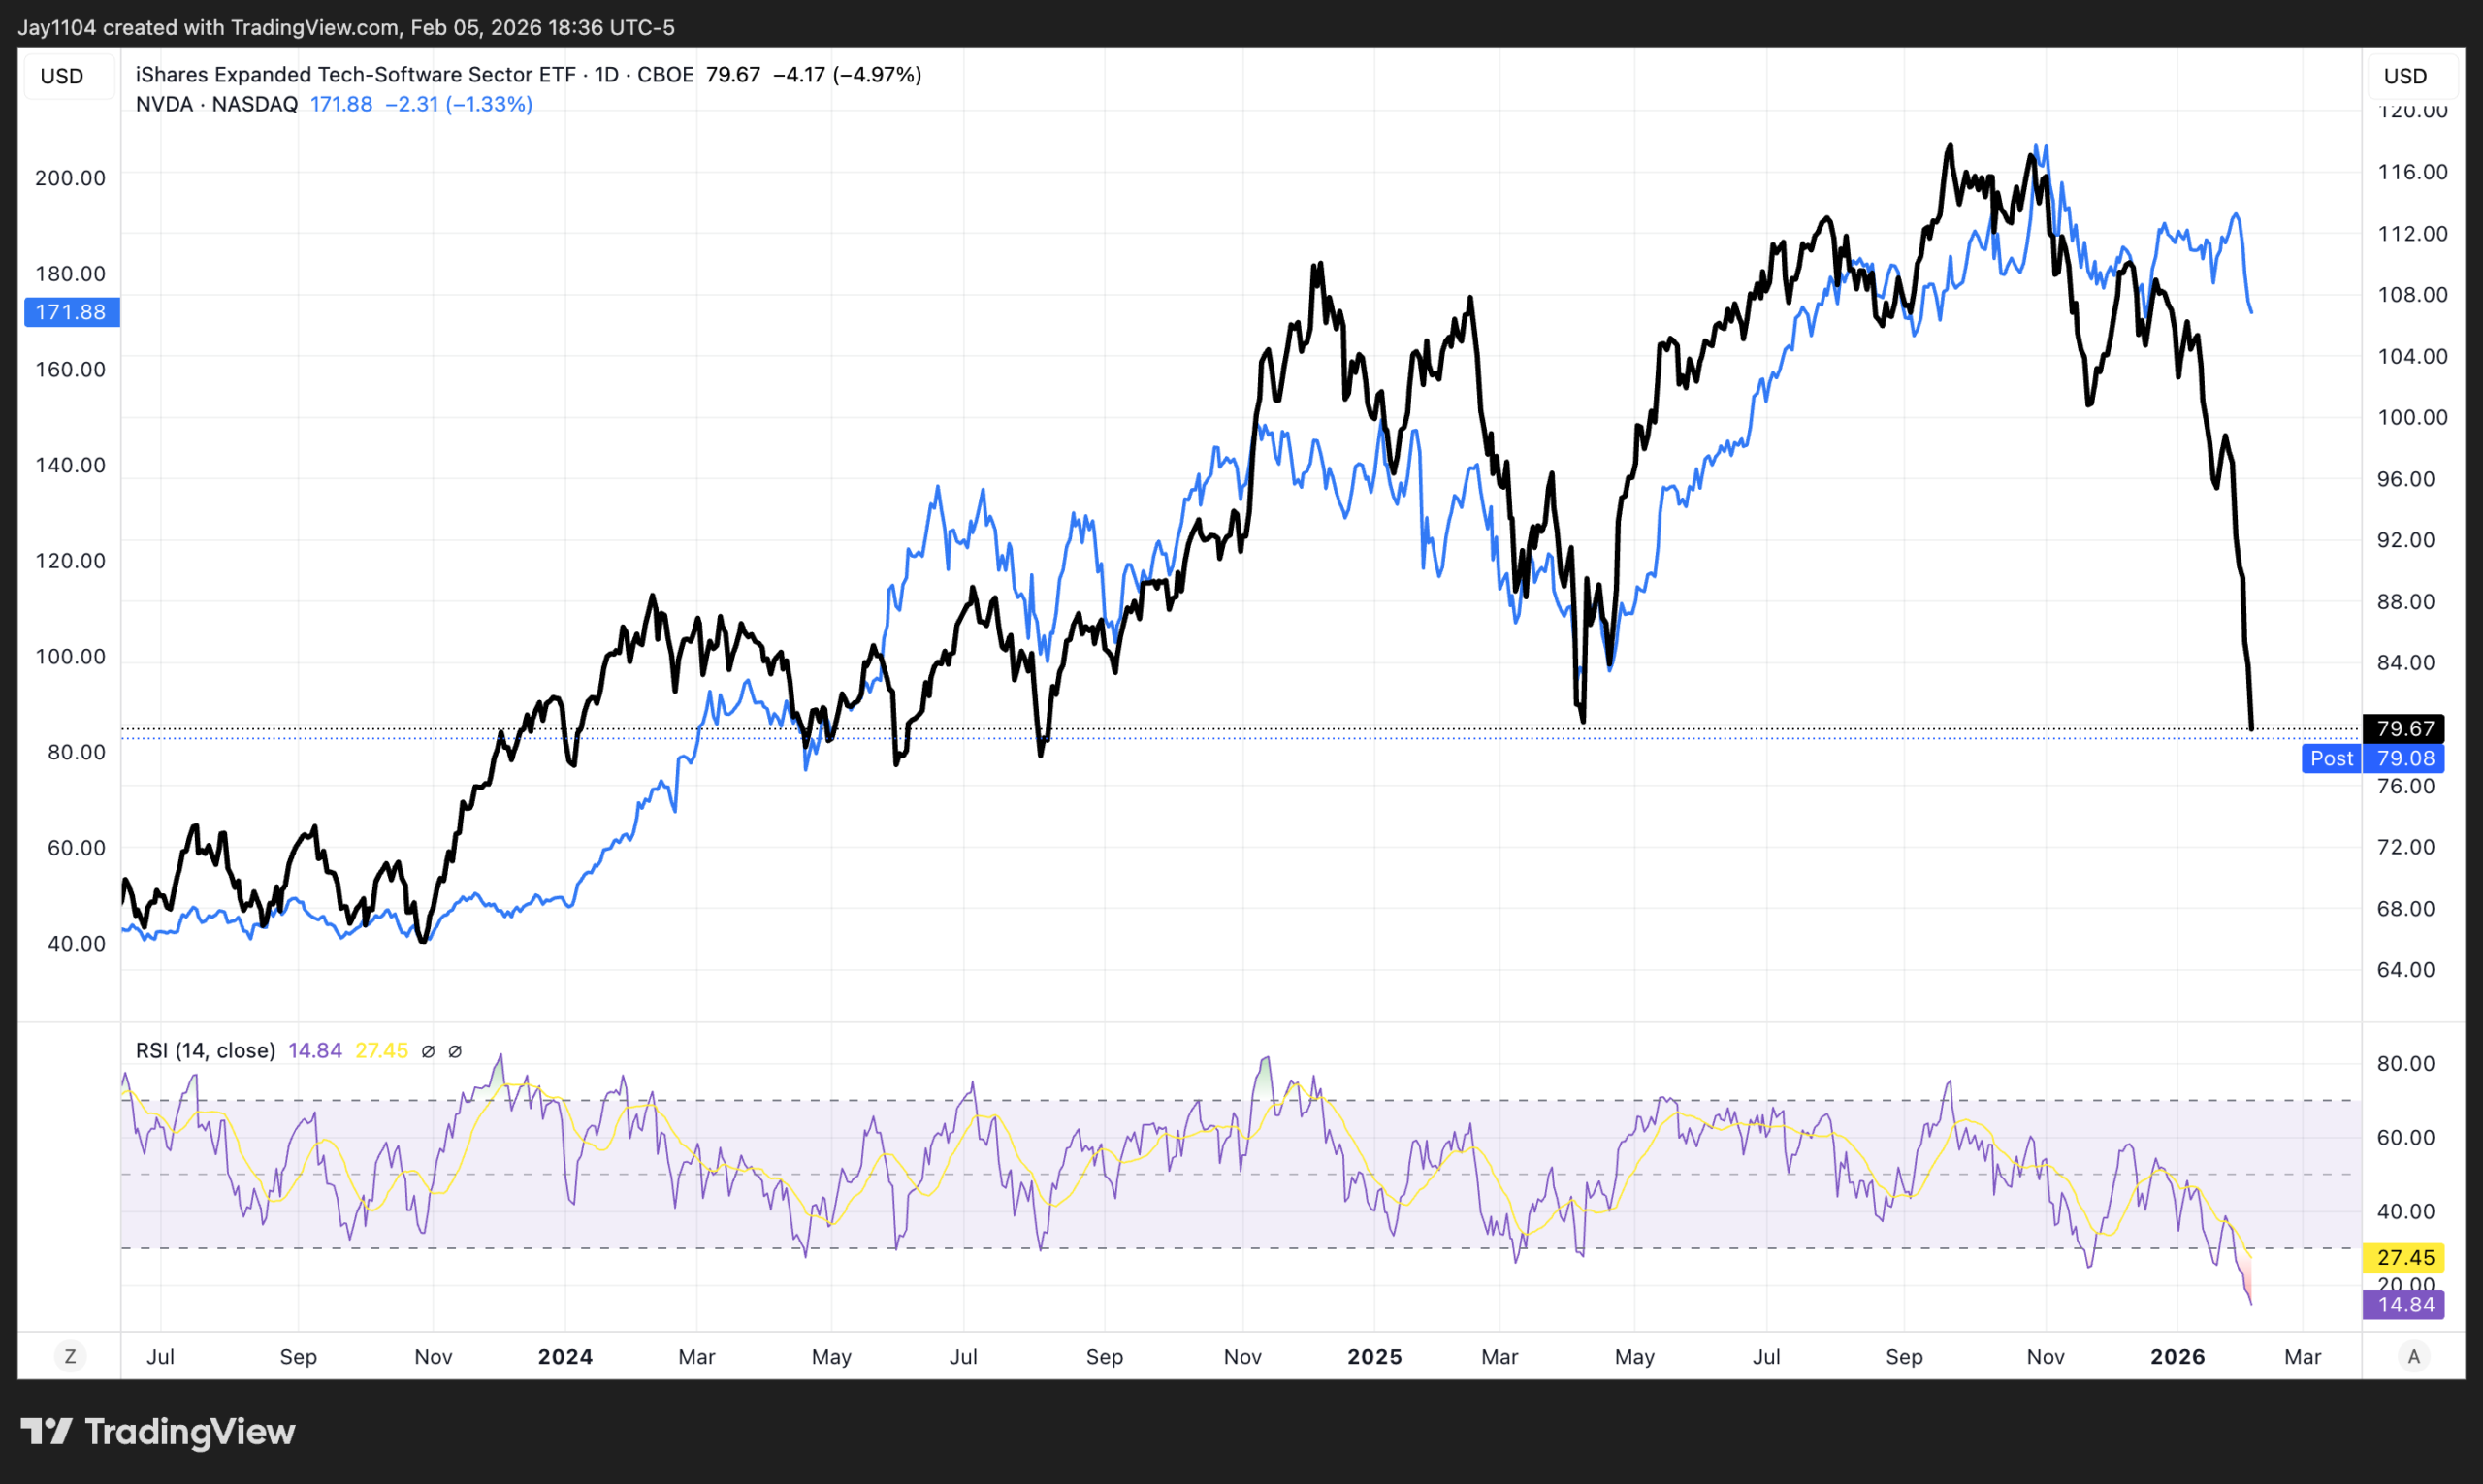Click the yellow 27.45 RSI axis label
Screen dimensions: 2483x1484
tap(2404, 1257)
